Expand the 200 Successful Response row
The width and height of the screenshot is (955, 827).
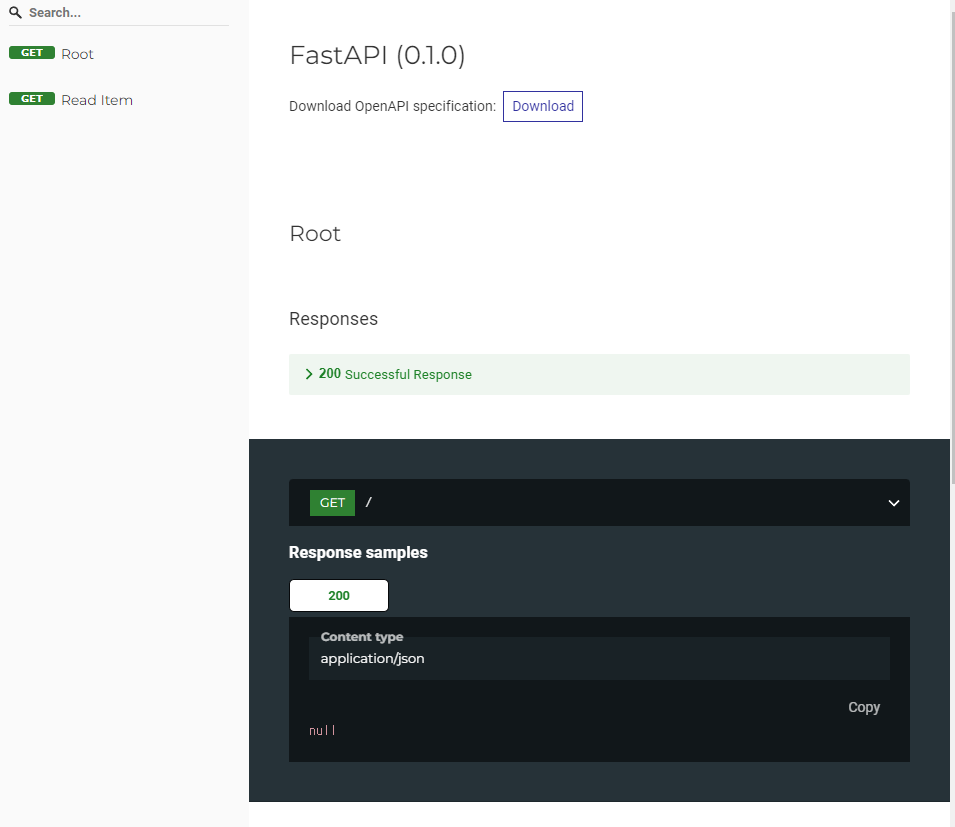[599, 374]
